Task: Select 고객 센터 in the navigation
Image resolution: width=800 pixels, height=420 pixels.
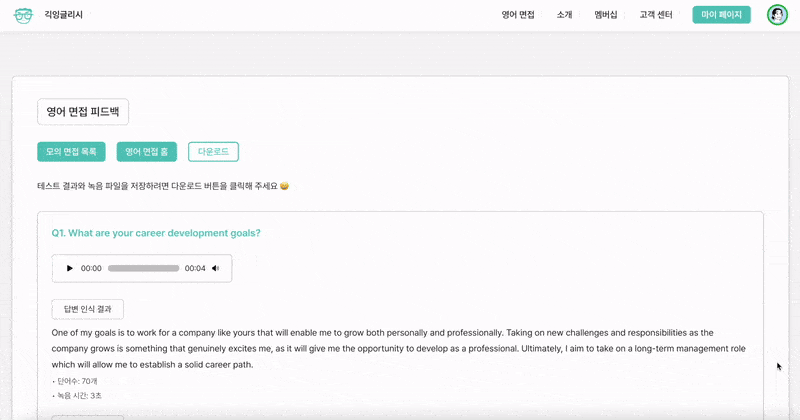Action: (x=656, y=15)
